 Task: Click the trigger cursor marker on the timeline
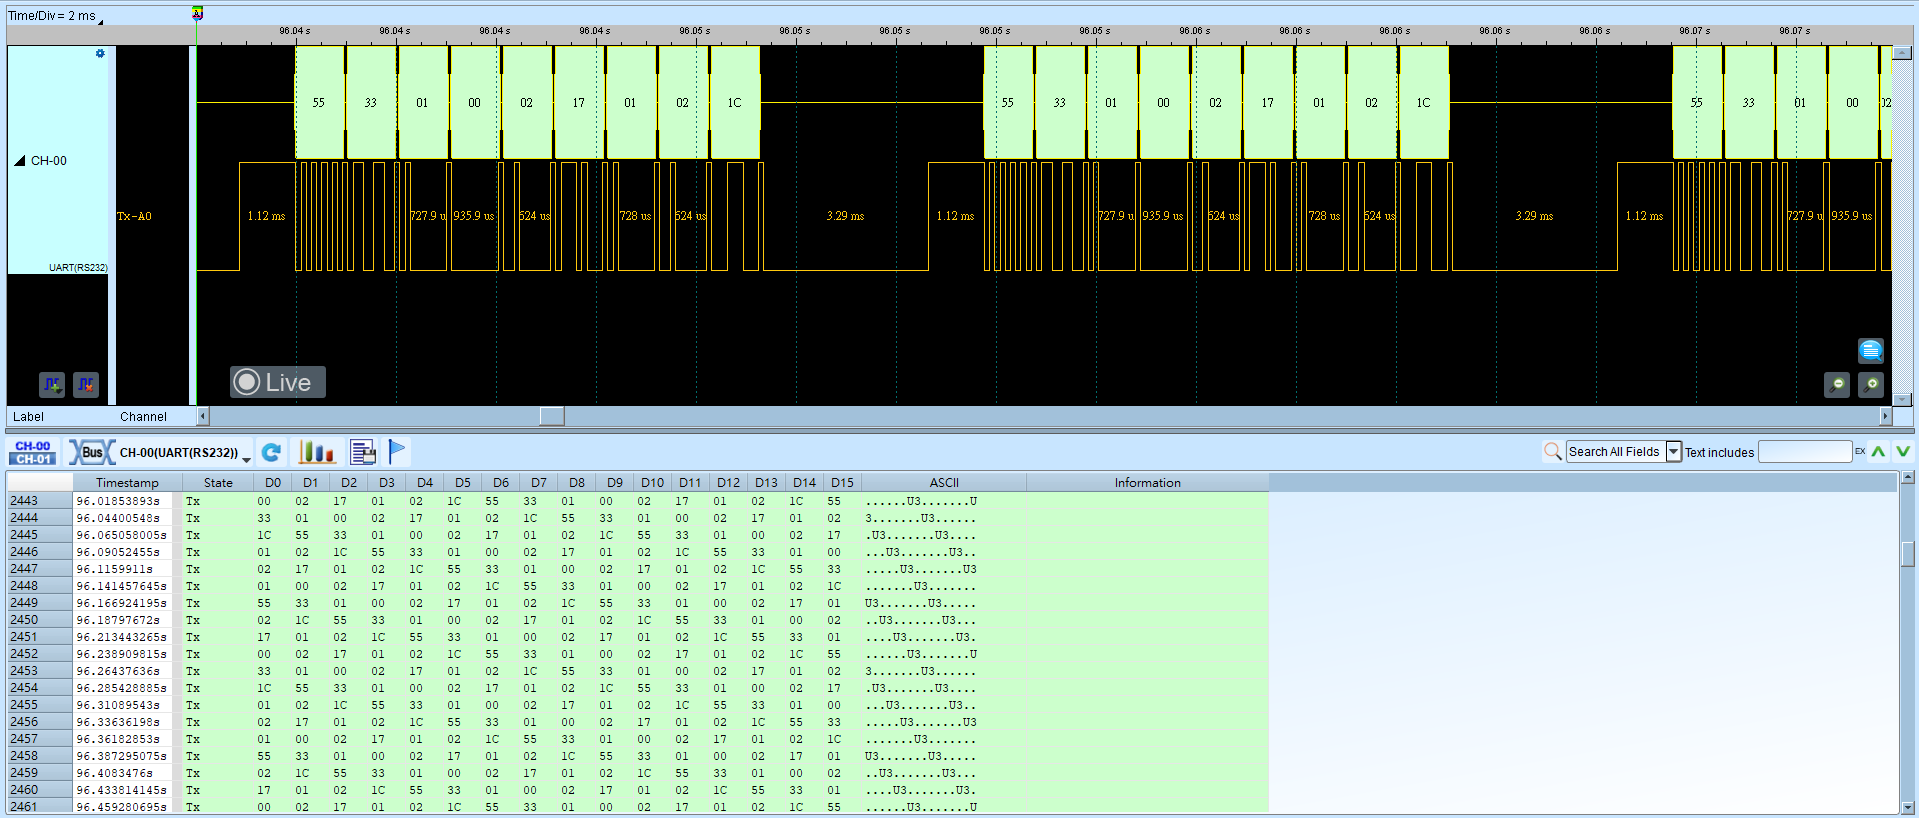coord(197,14)
